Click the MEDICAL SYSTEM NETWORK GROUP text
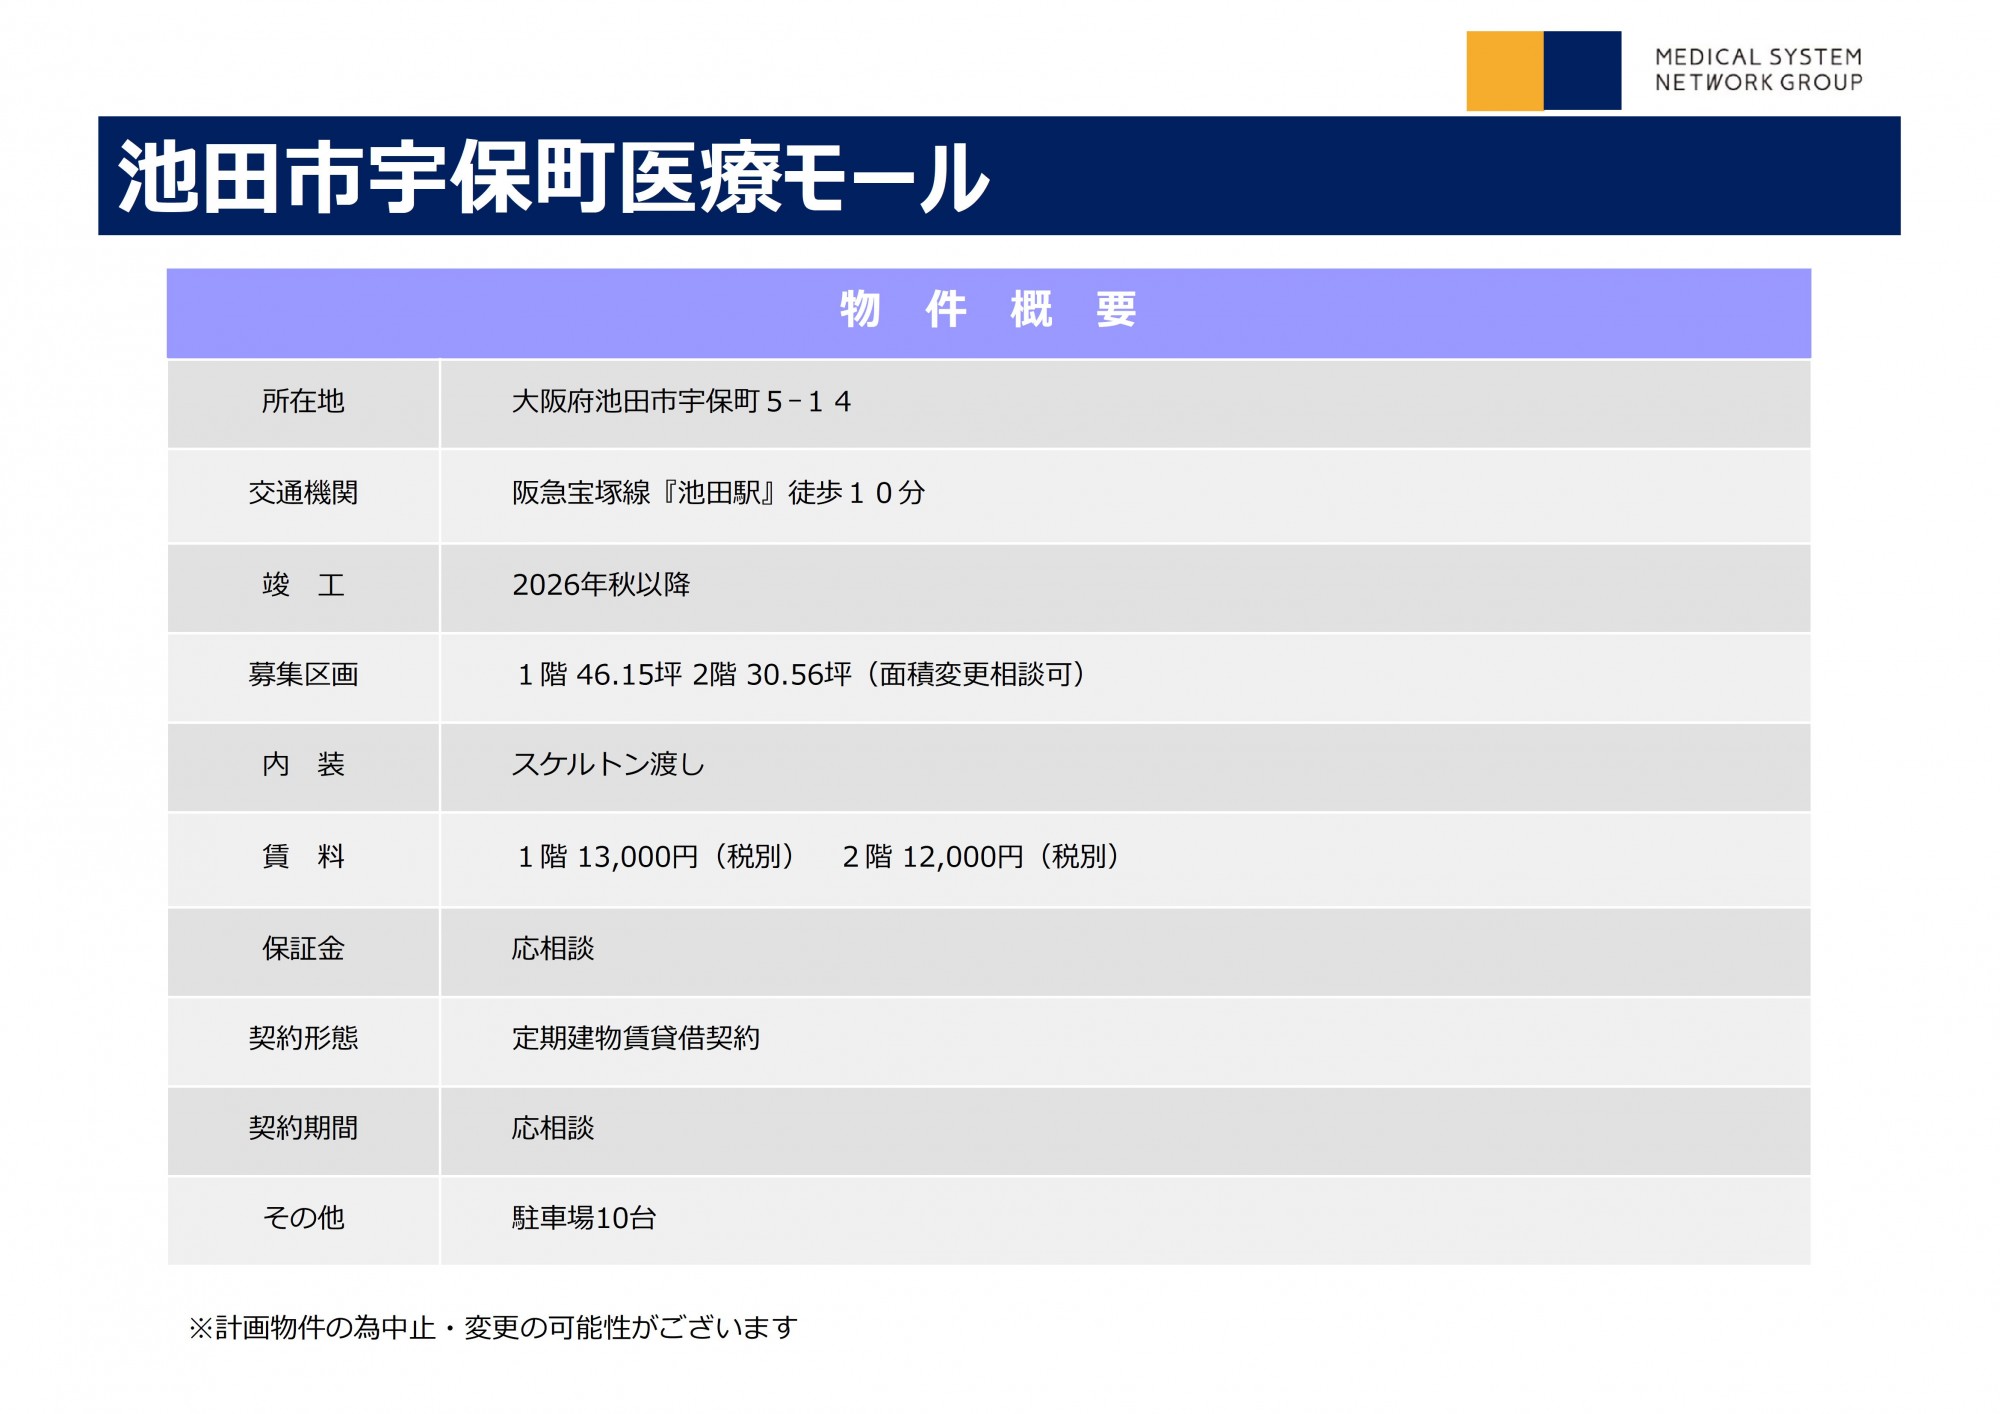This screenshot has height=1414, width=2000. coord(1758,70)
